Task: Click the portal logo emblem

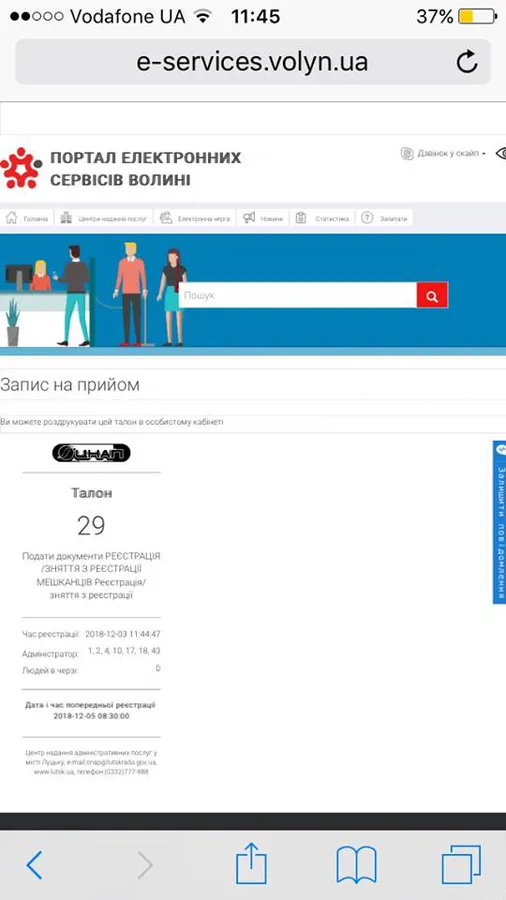Action: 21,168
